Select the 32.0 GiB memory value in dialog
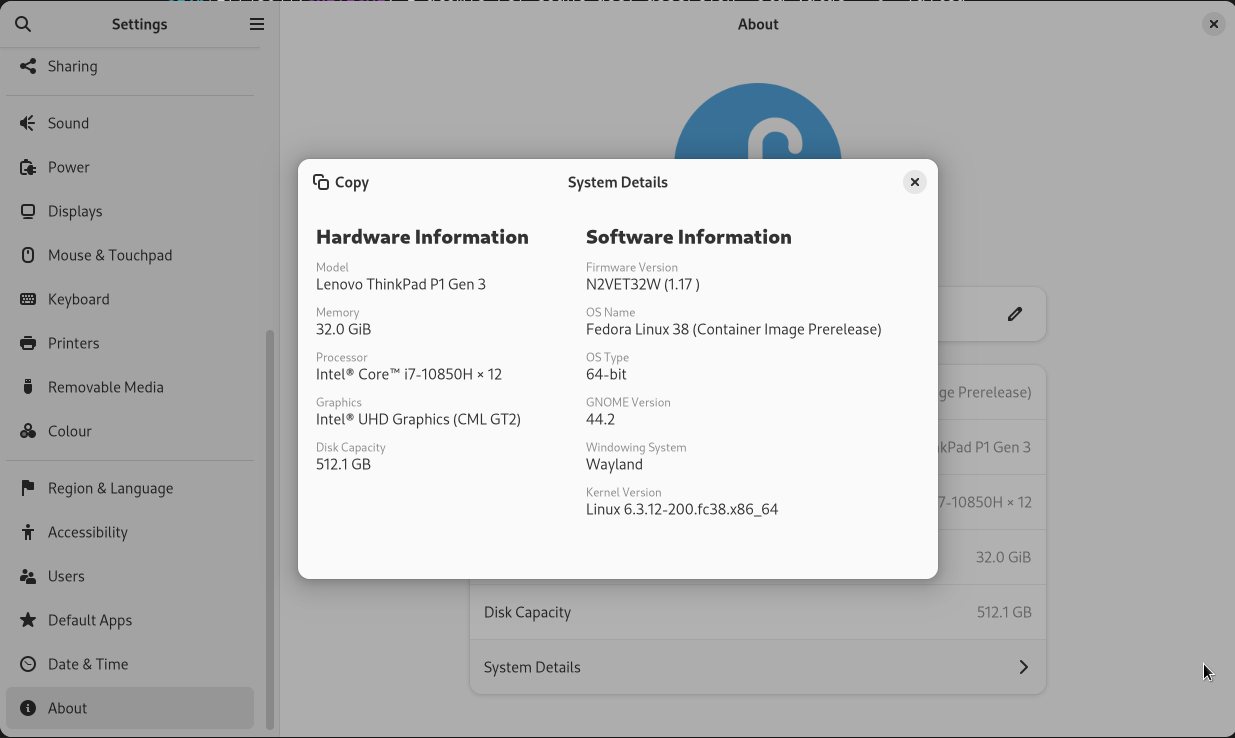 click(344, 329)
